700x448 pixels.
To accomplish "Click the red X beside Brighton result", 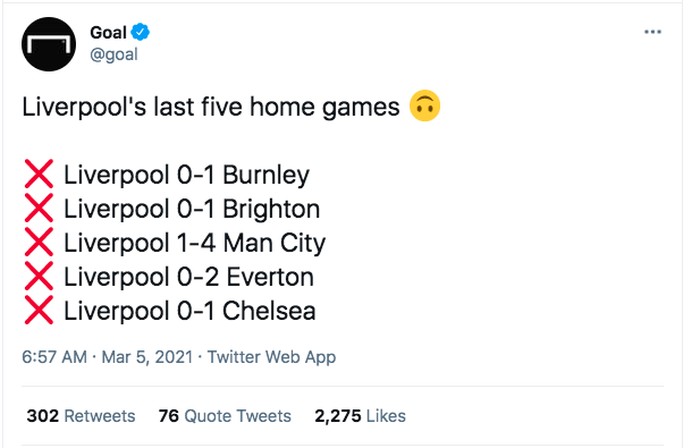I will click(39, 210).
